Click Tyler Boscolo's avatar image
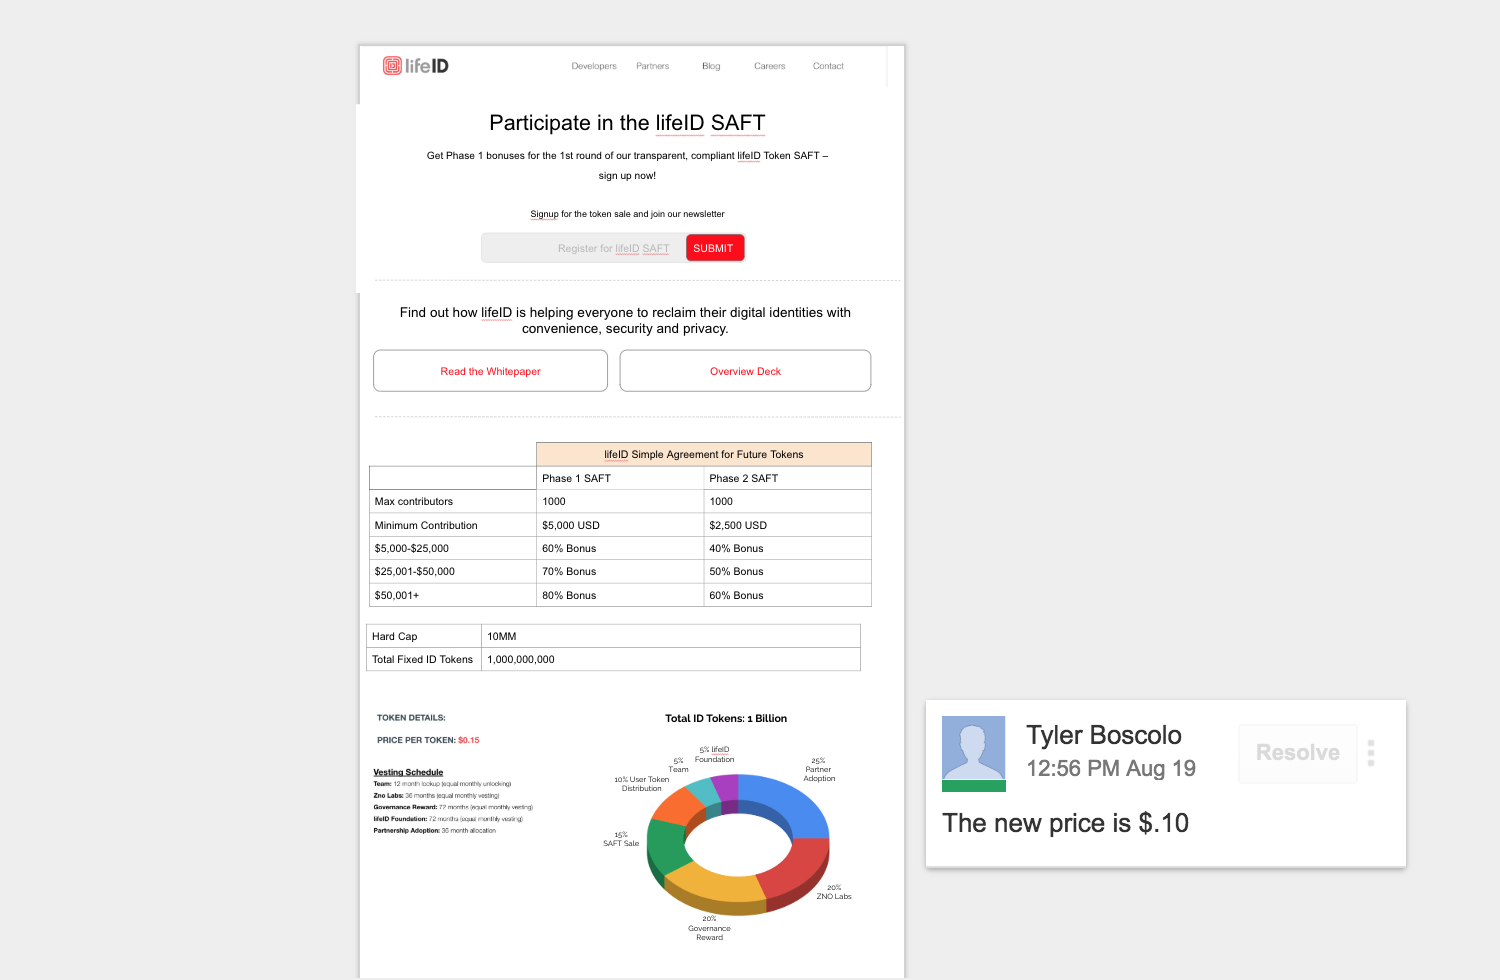The height and width of the screenshot is (980, 1500). [x=974, y=753]
